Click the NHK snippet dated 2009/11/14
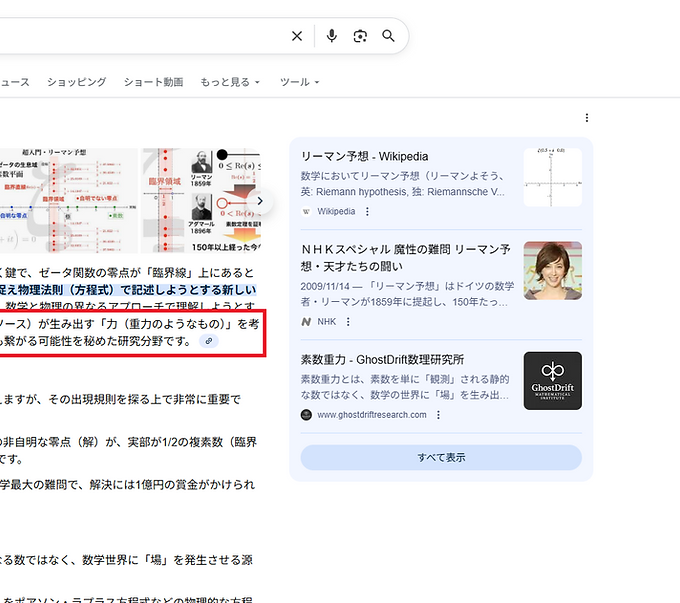Viewport: 680px width, 603px height. [407, 294]
